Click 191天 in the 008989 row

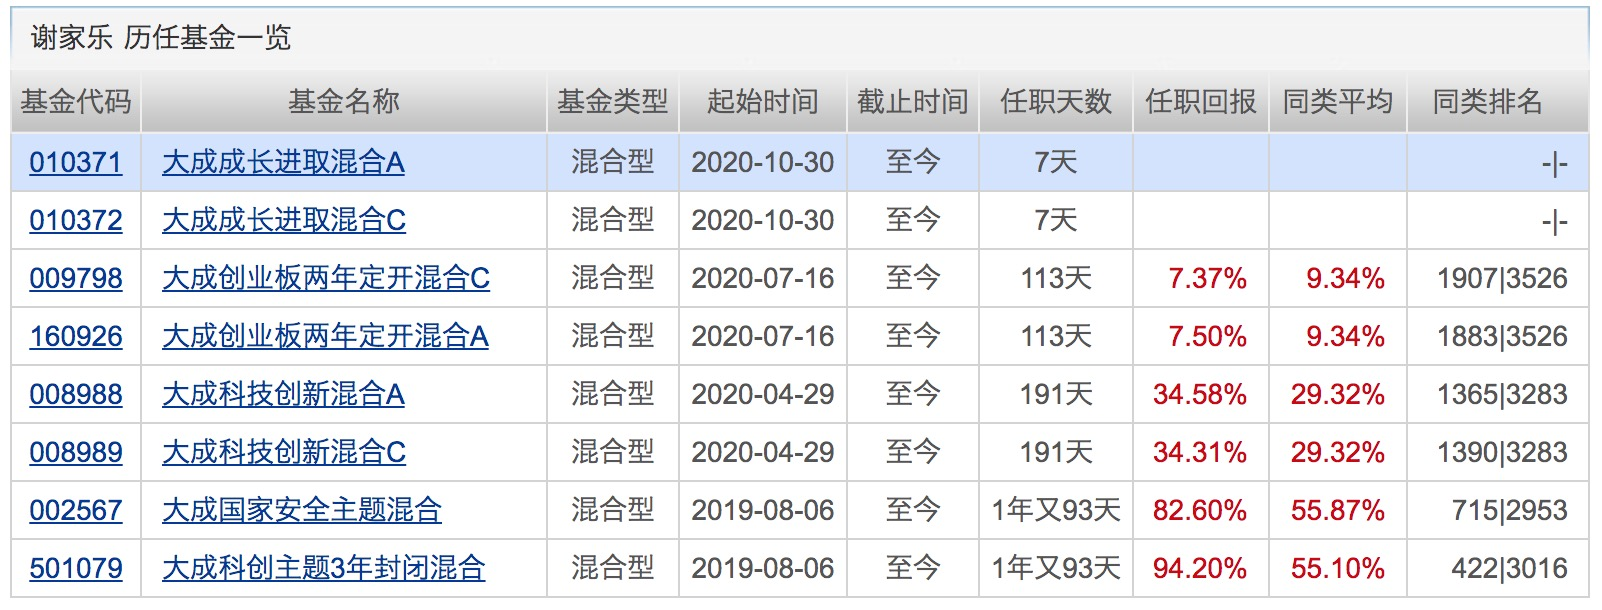[1056, 453]
